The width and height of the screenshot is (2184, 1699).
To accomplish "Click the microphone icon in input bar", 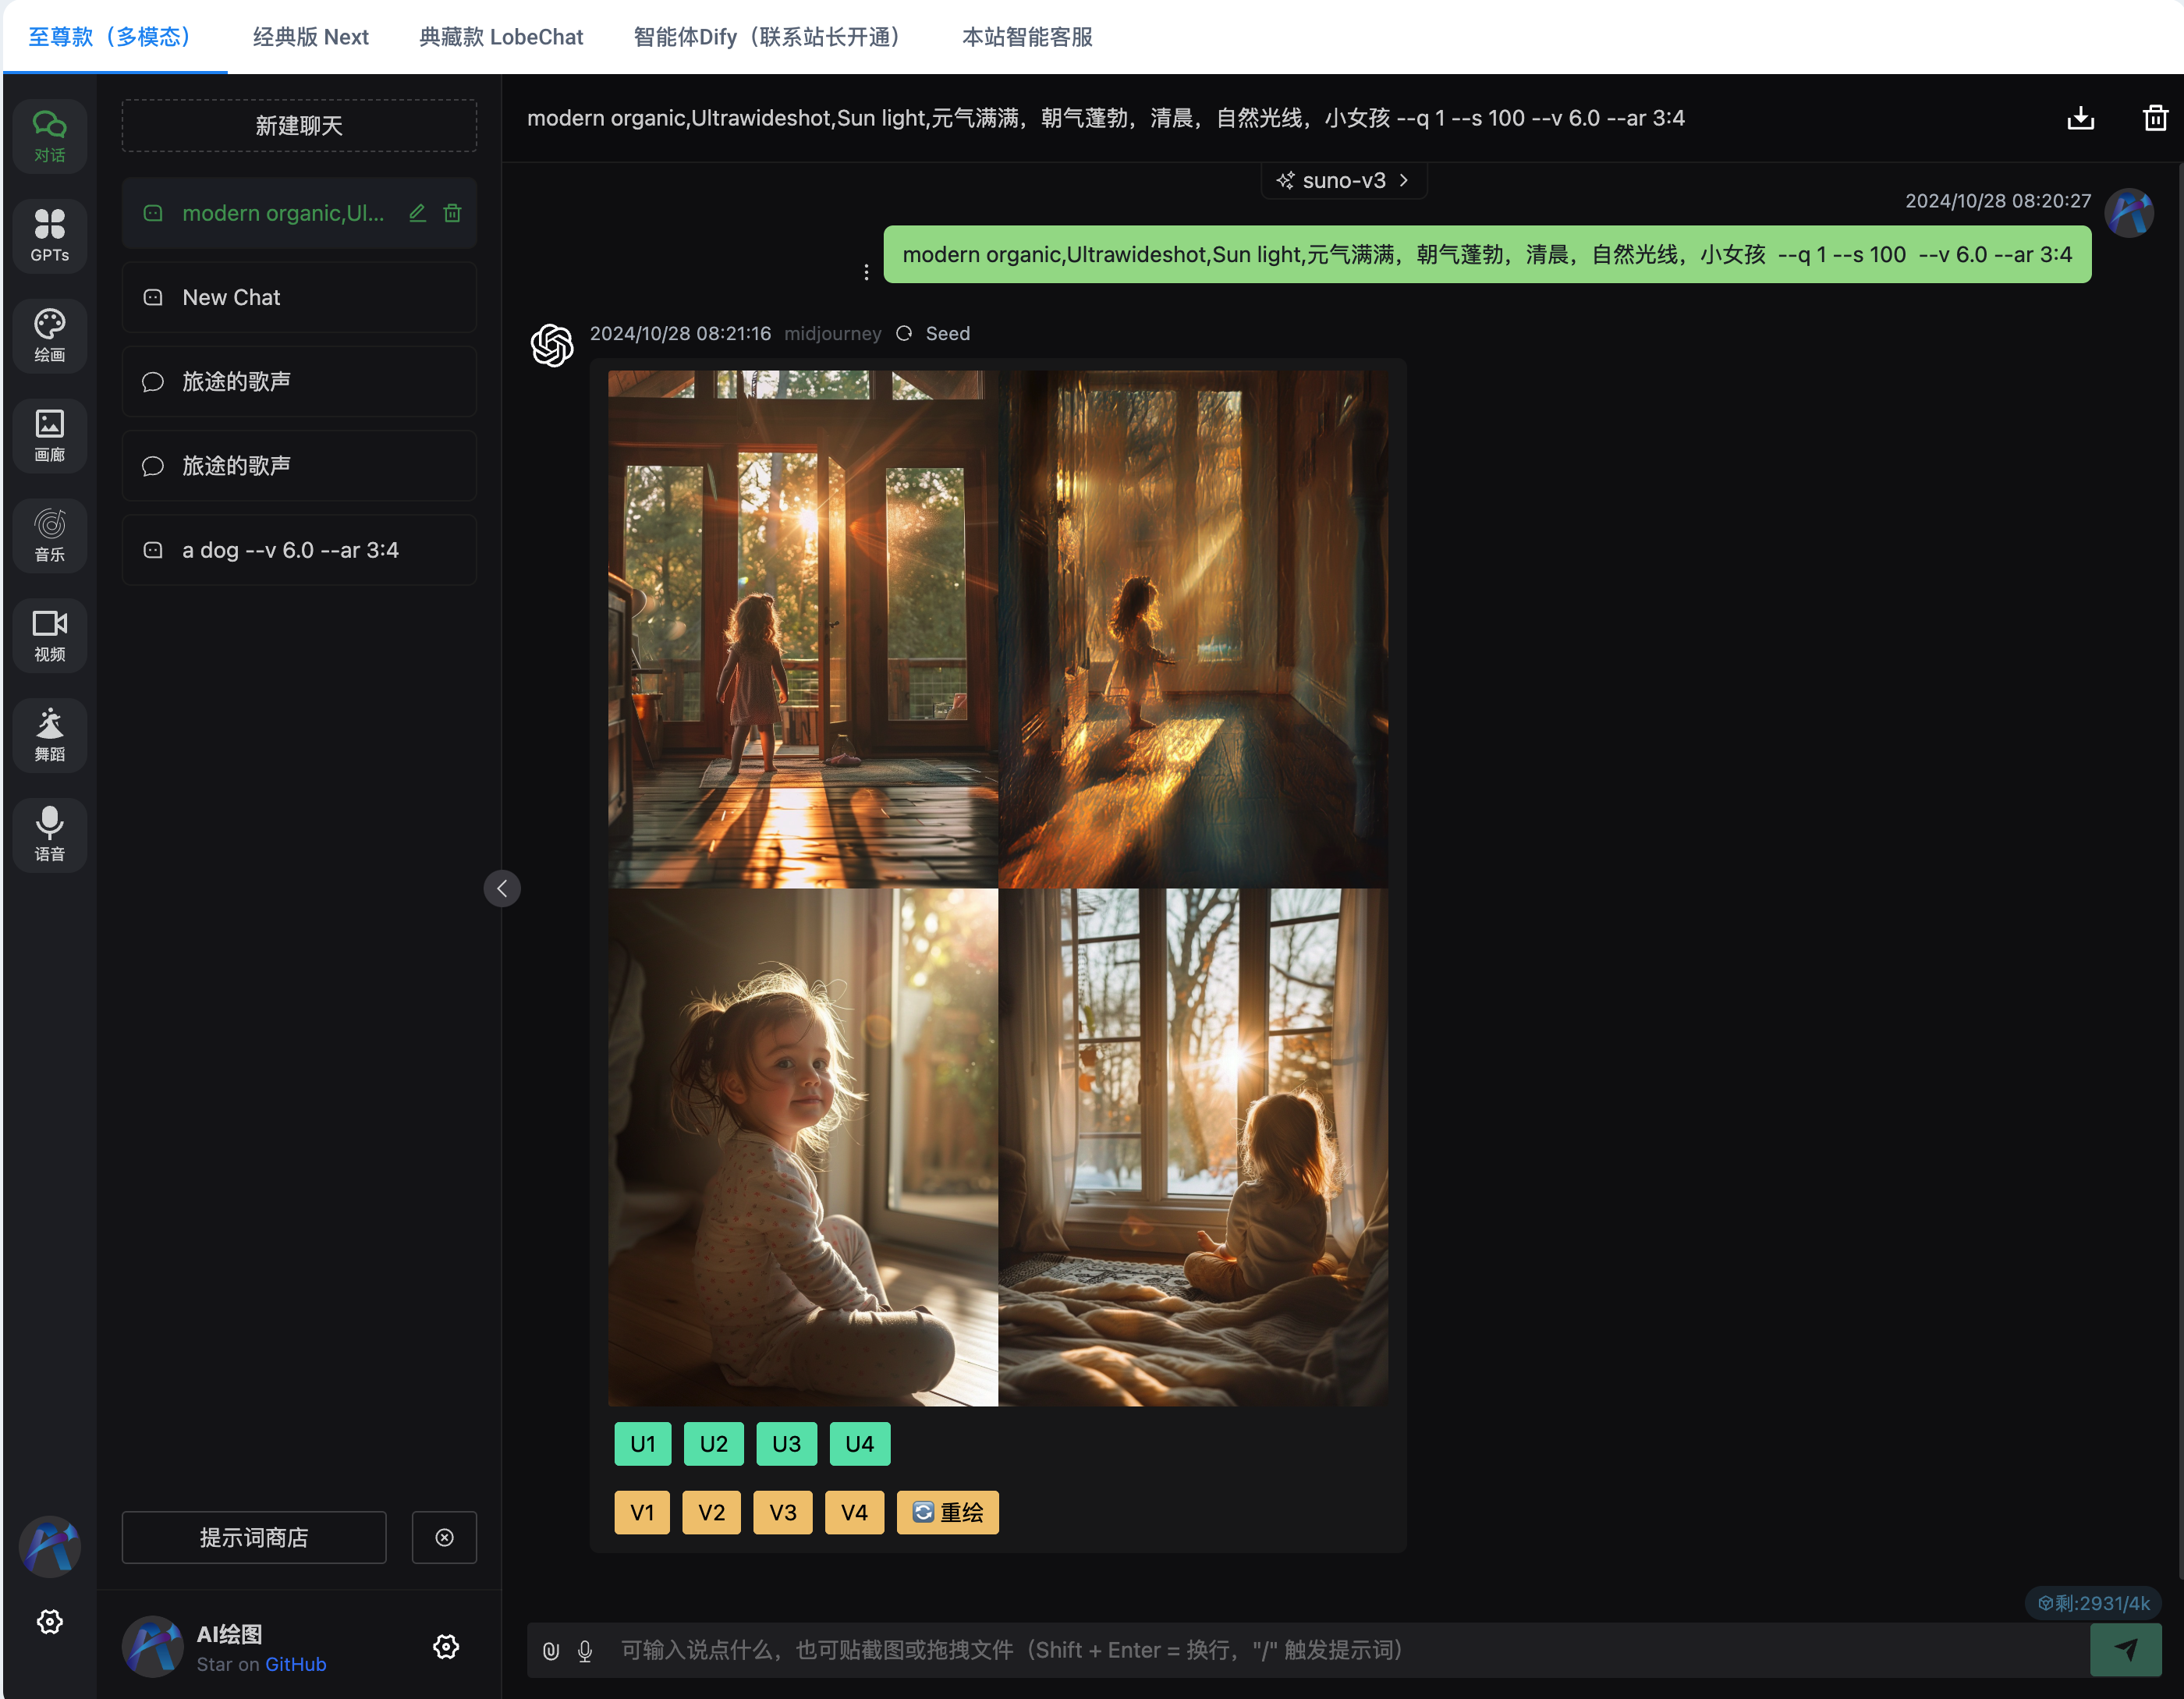I will [585, 1651].
